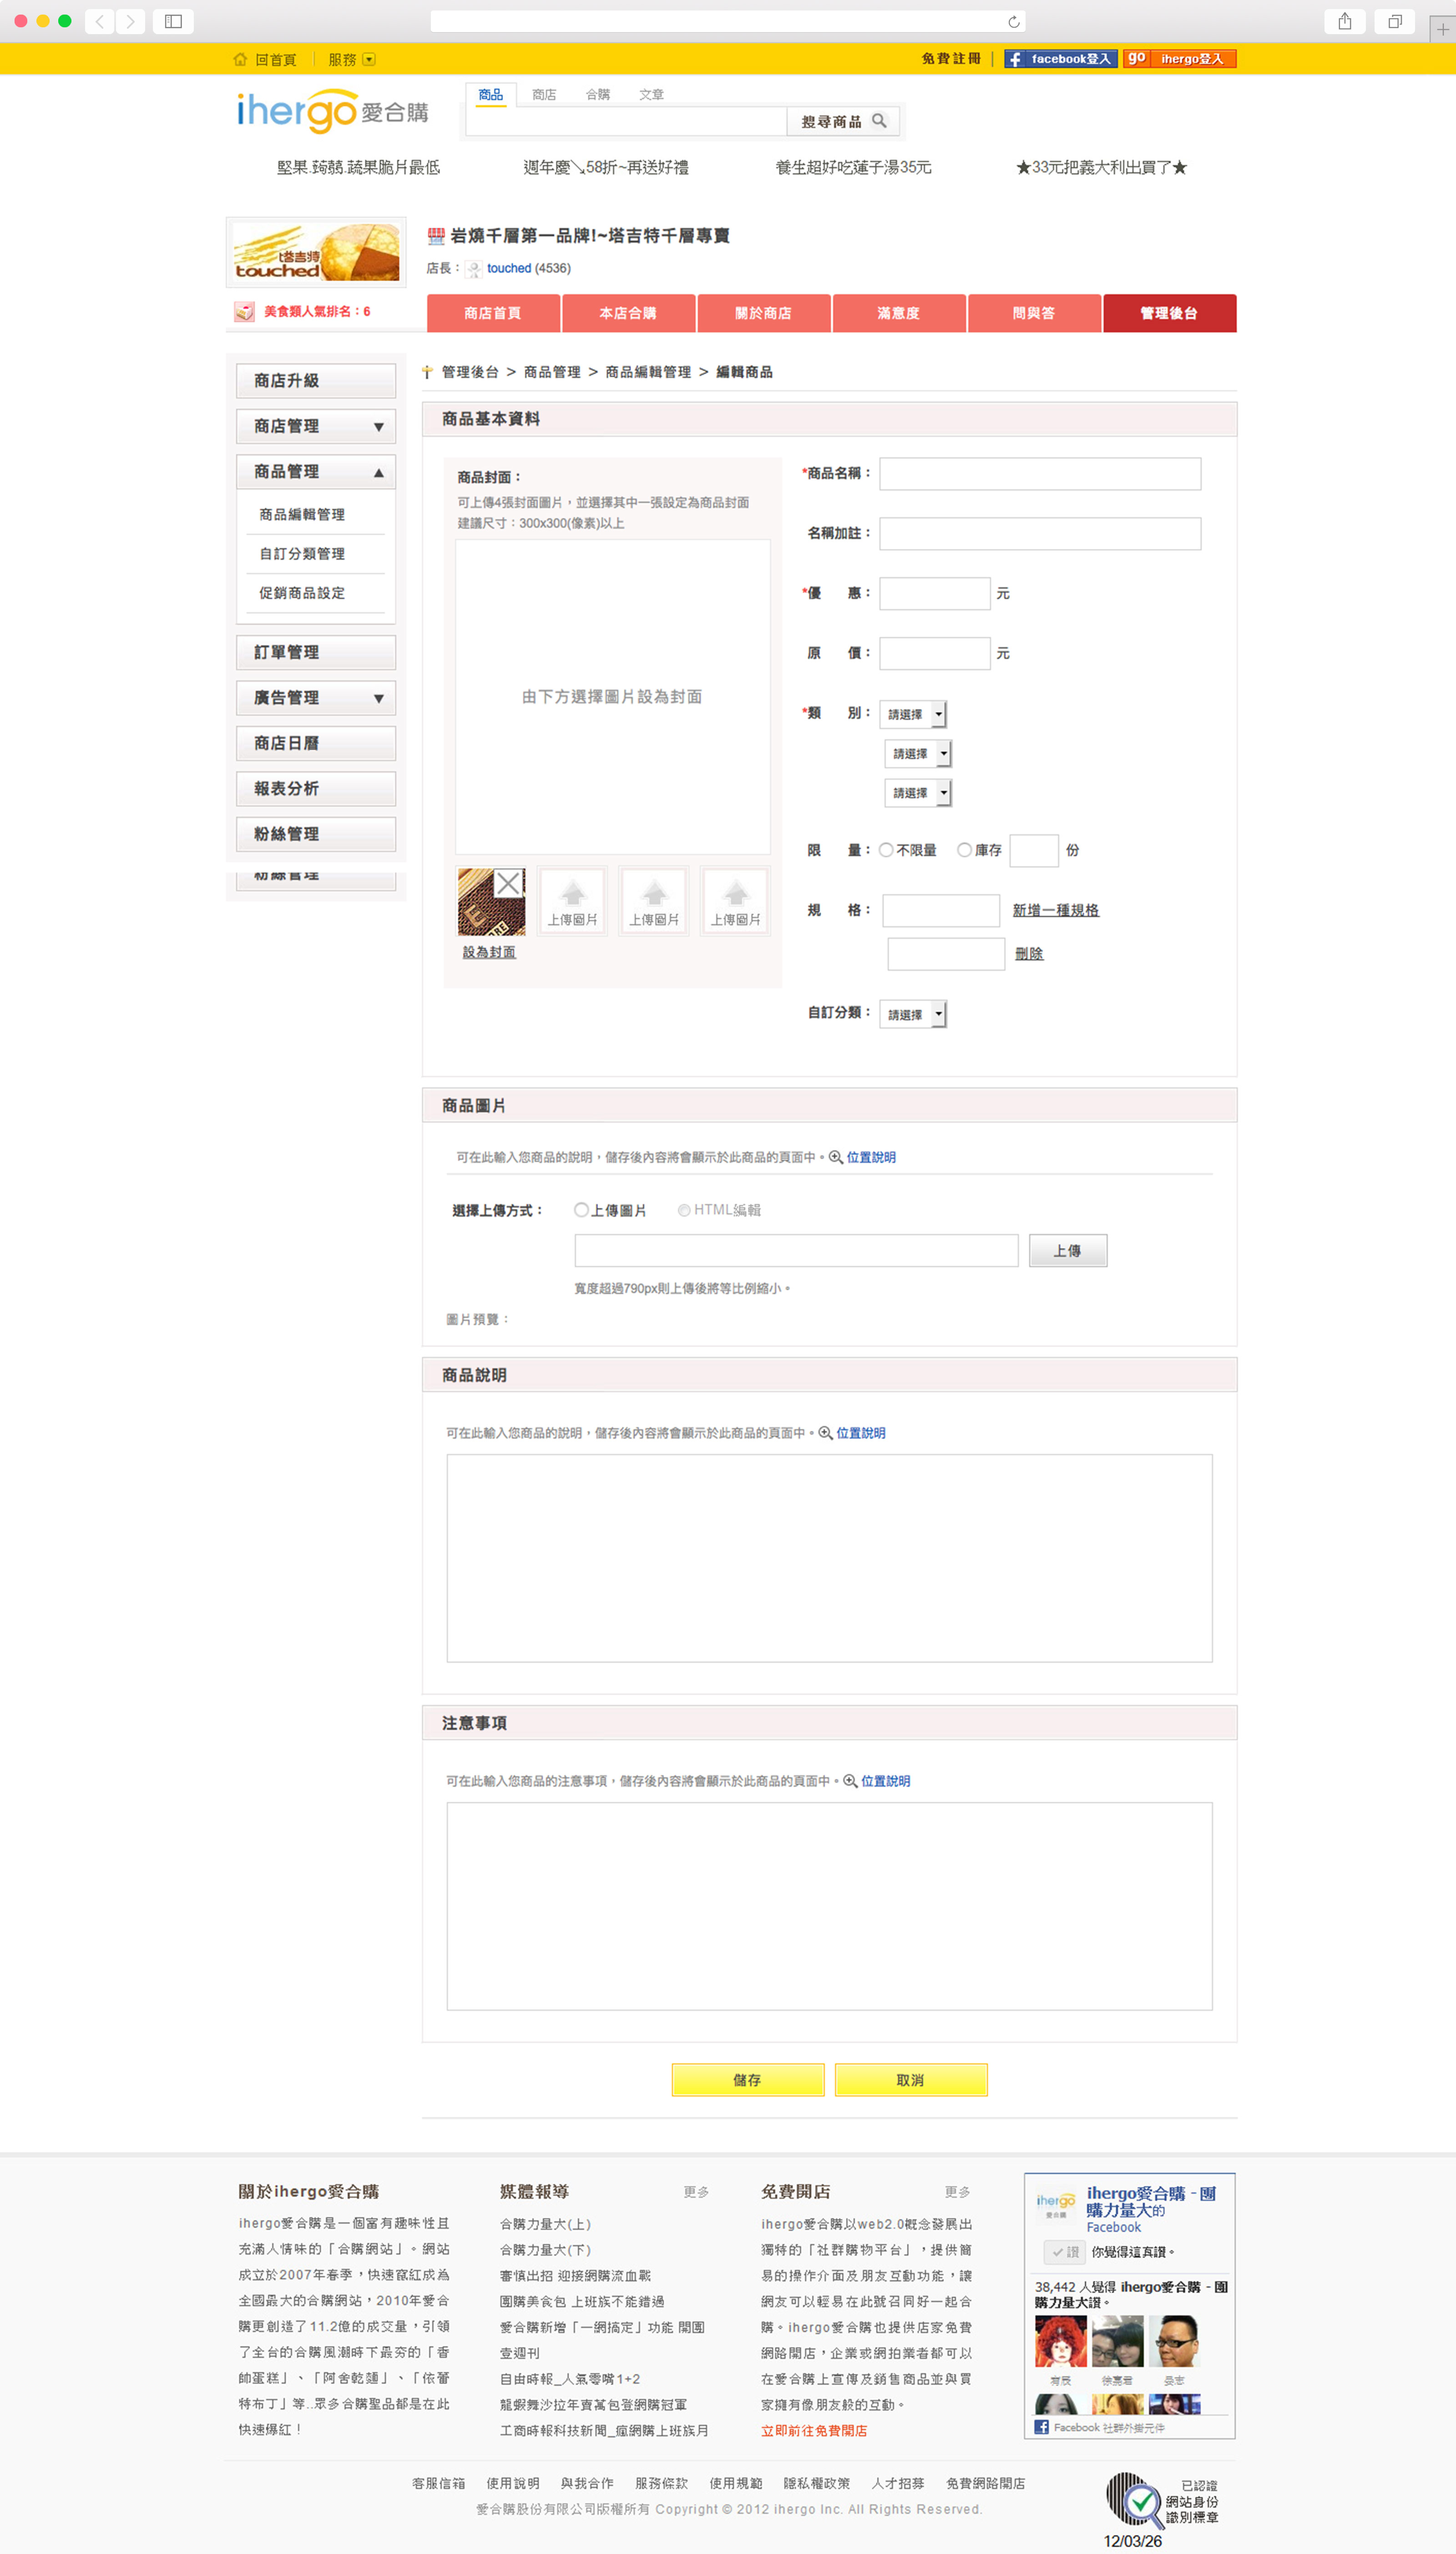Click the home icon beside 回首頁

[x=240, y=59]
